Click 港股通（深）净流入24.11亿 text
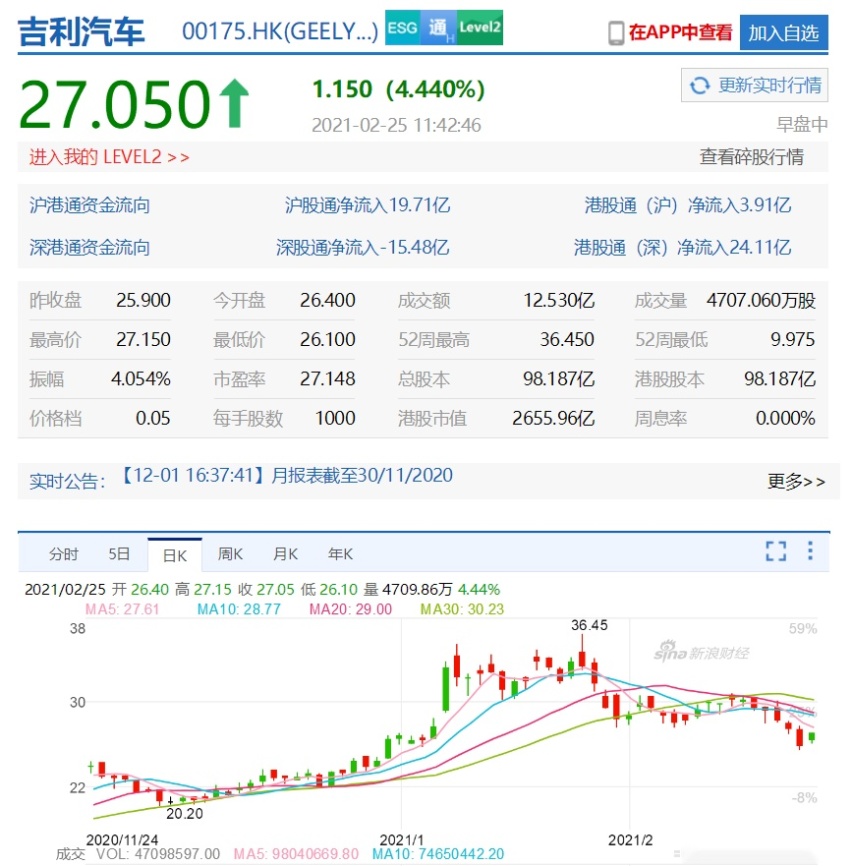Viewport: 852px width, 866px height. point(682,247)
